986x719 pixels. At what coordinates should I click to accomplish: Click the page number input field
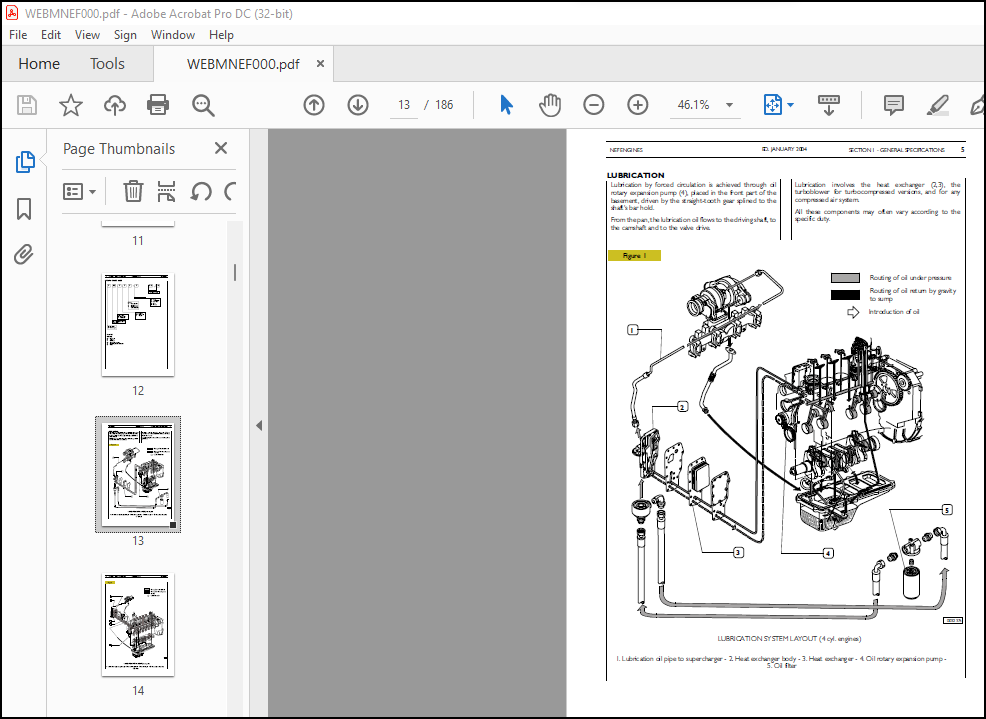404,105
